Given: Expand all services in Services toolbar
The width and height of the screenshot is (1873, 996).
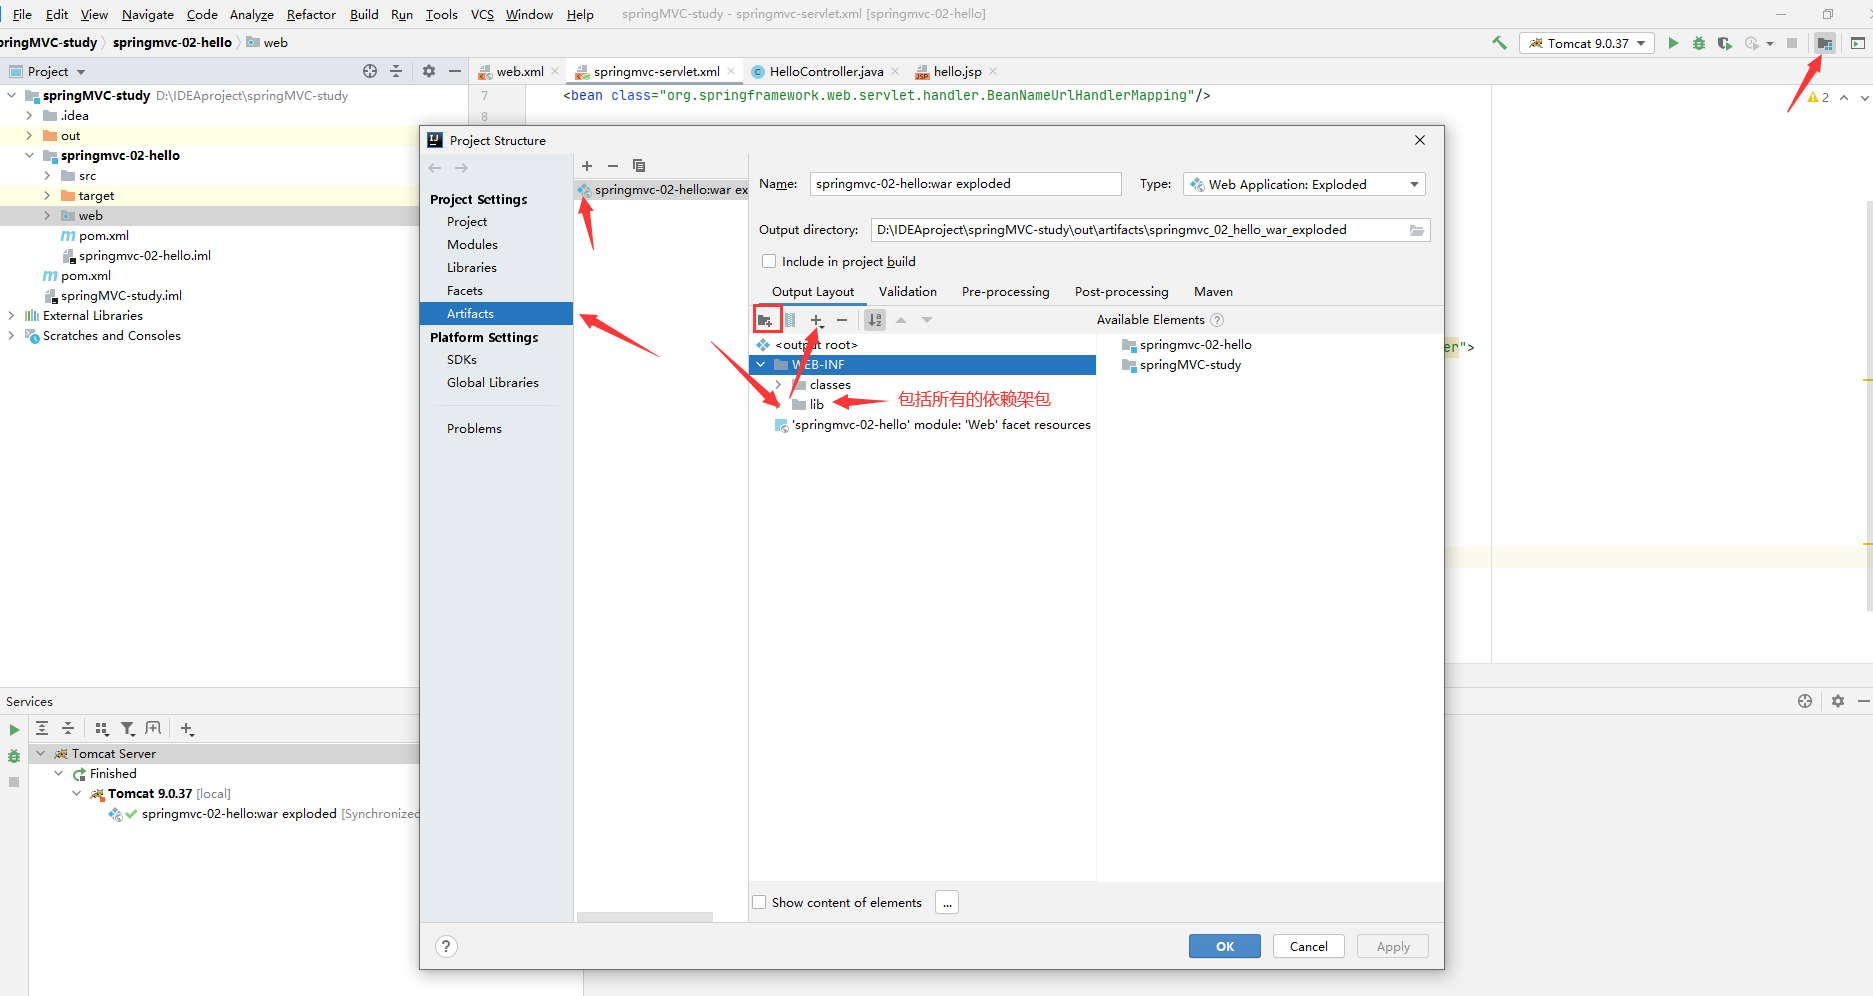Looking at the screenshot, I should coord(42,729).
